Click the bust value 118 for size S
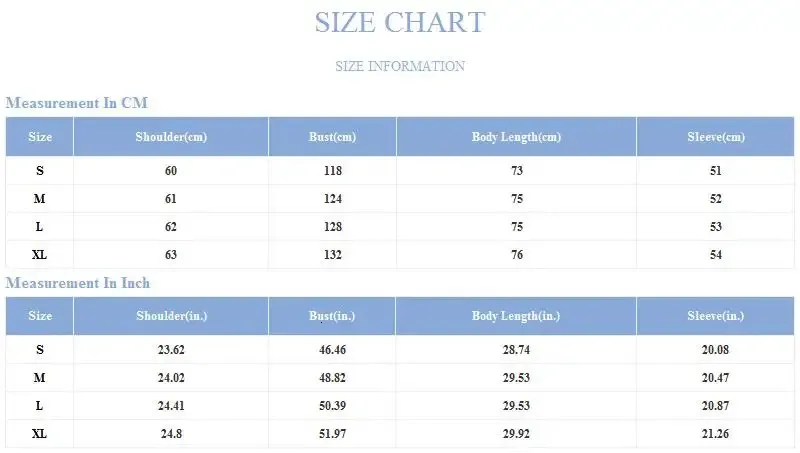 coord(333,171)
